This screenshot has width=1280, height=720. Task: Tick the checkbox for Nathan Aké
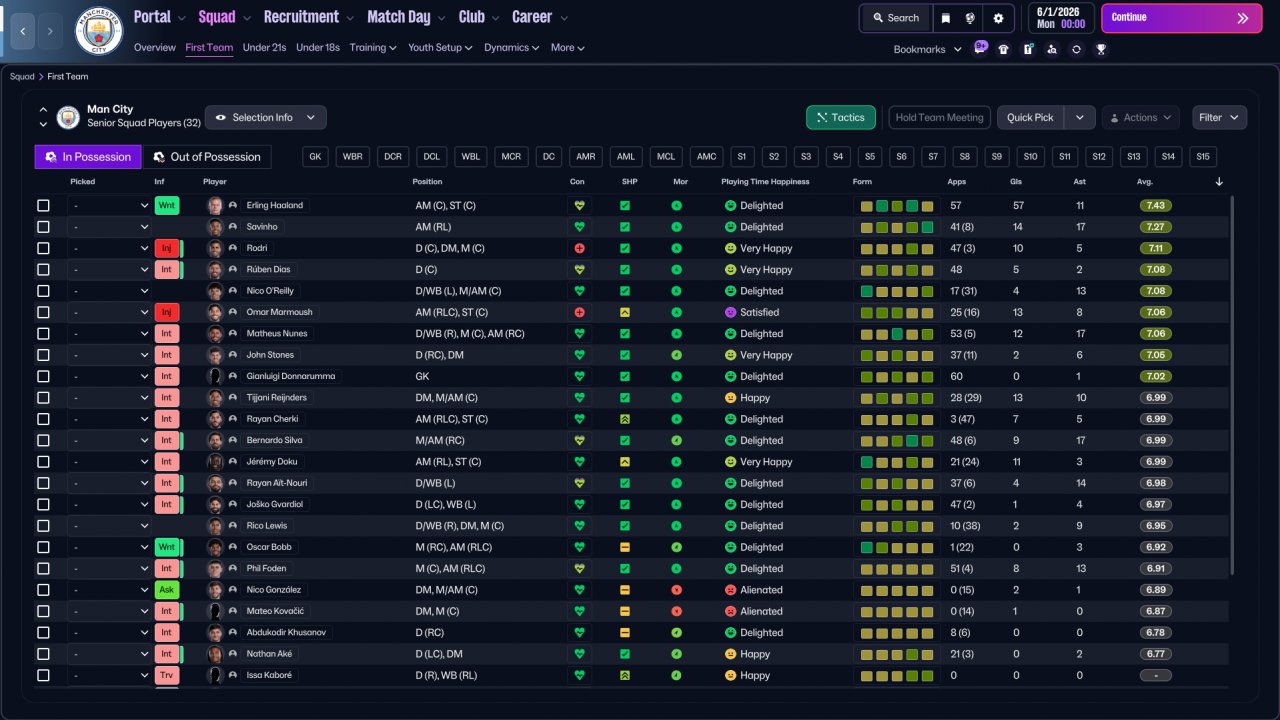point(43,654)
